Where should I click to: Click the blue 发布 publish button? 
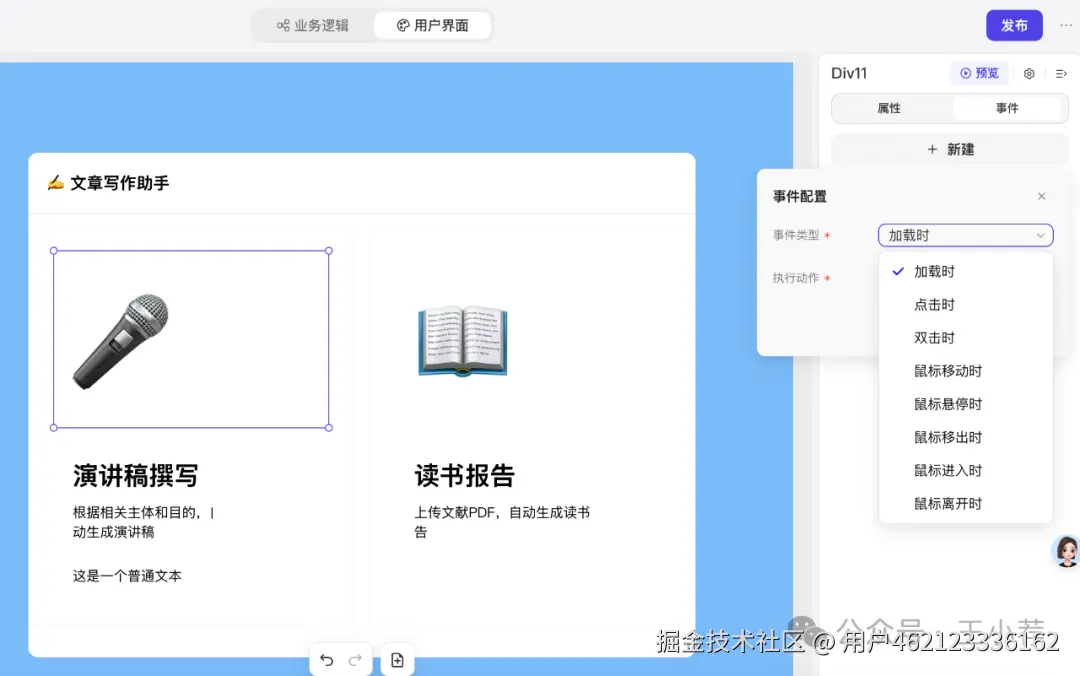[x=1014, y=25]
